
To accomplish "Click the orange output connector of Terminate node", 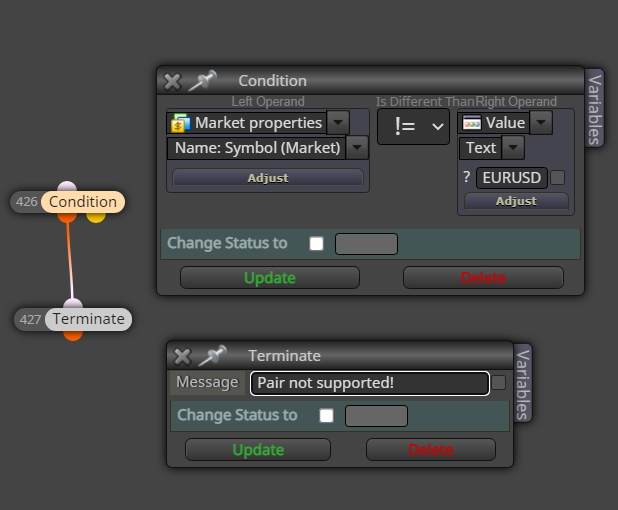I will pyautogui.click(x=73, y=335).
